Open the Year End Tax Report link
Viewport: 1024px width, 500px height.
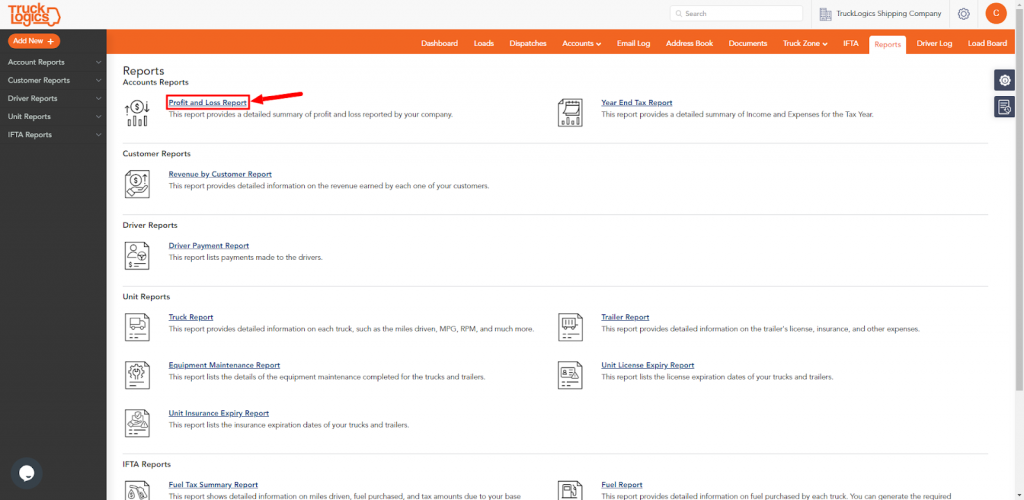tap(637, 102)
